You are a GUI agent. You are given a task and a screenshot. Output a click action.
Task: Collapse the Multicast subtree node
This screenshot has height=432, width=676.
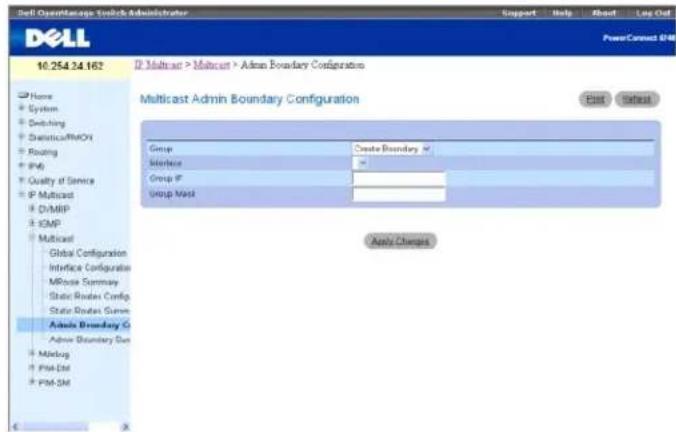[31, 238]
